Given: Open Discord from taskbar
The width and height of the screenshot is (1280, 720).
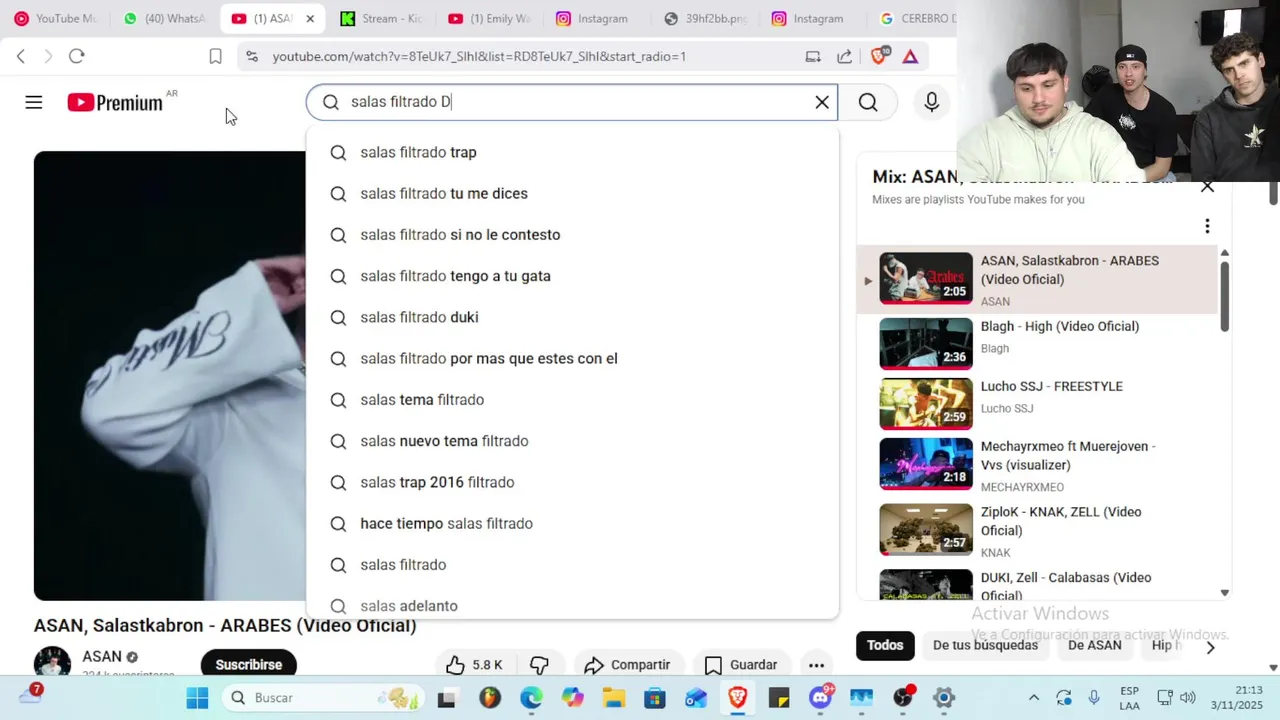Looking at the screenshot, I should (x=821, y=698).
